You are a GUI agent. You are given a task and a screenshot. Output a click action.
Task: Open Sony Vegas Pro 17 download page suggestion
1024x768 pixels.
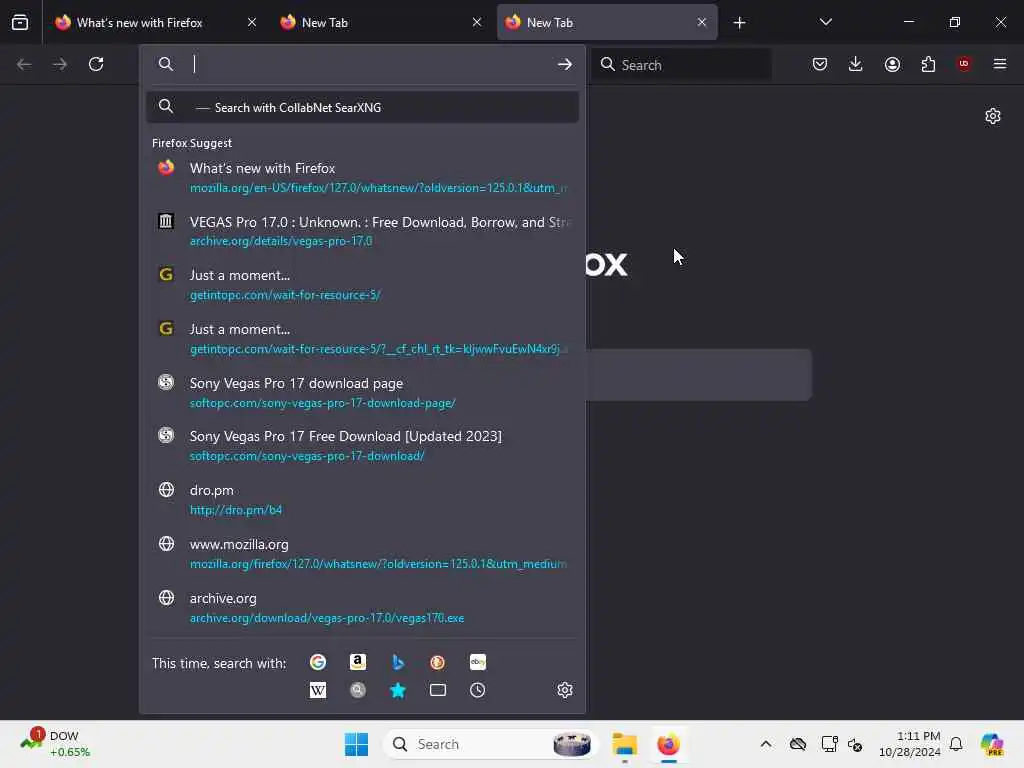click(x=362, y=392)
